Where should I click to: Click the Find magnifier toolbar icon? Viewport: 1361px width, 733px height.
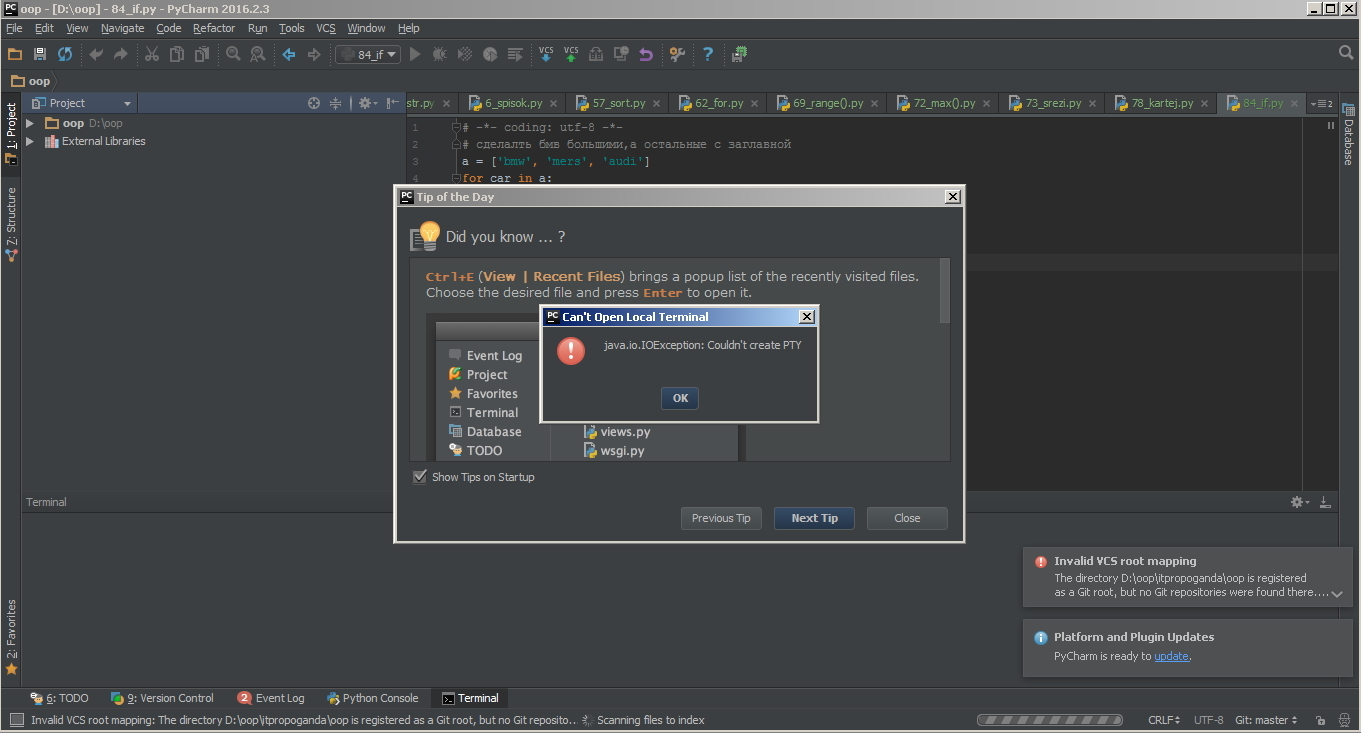[x=233, y=54]
